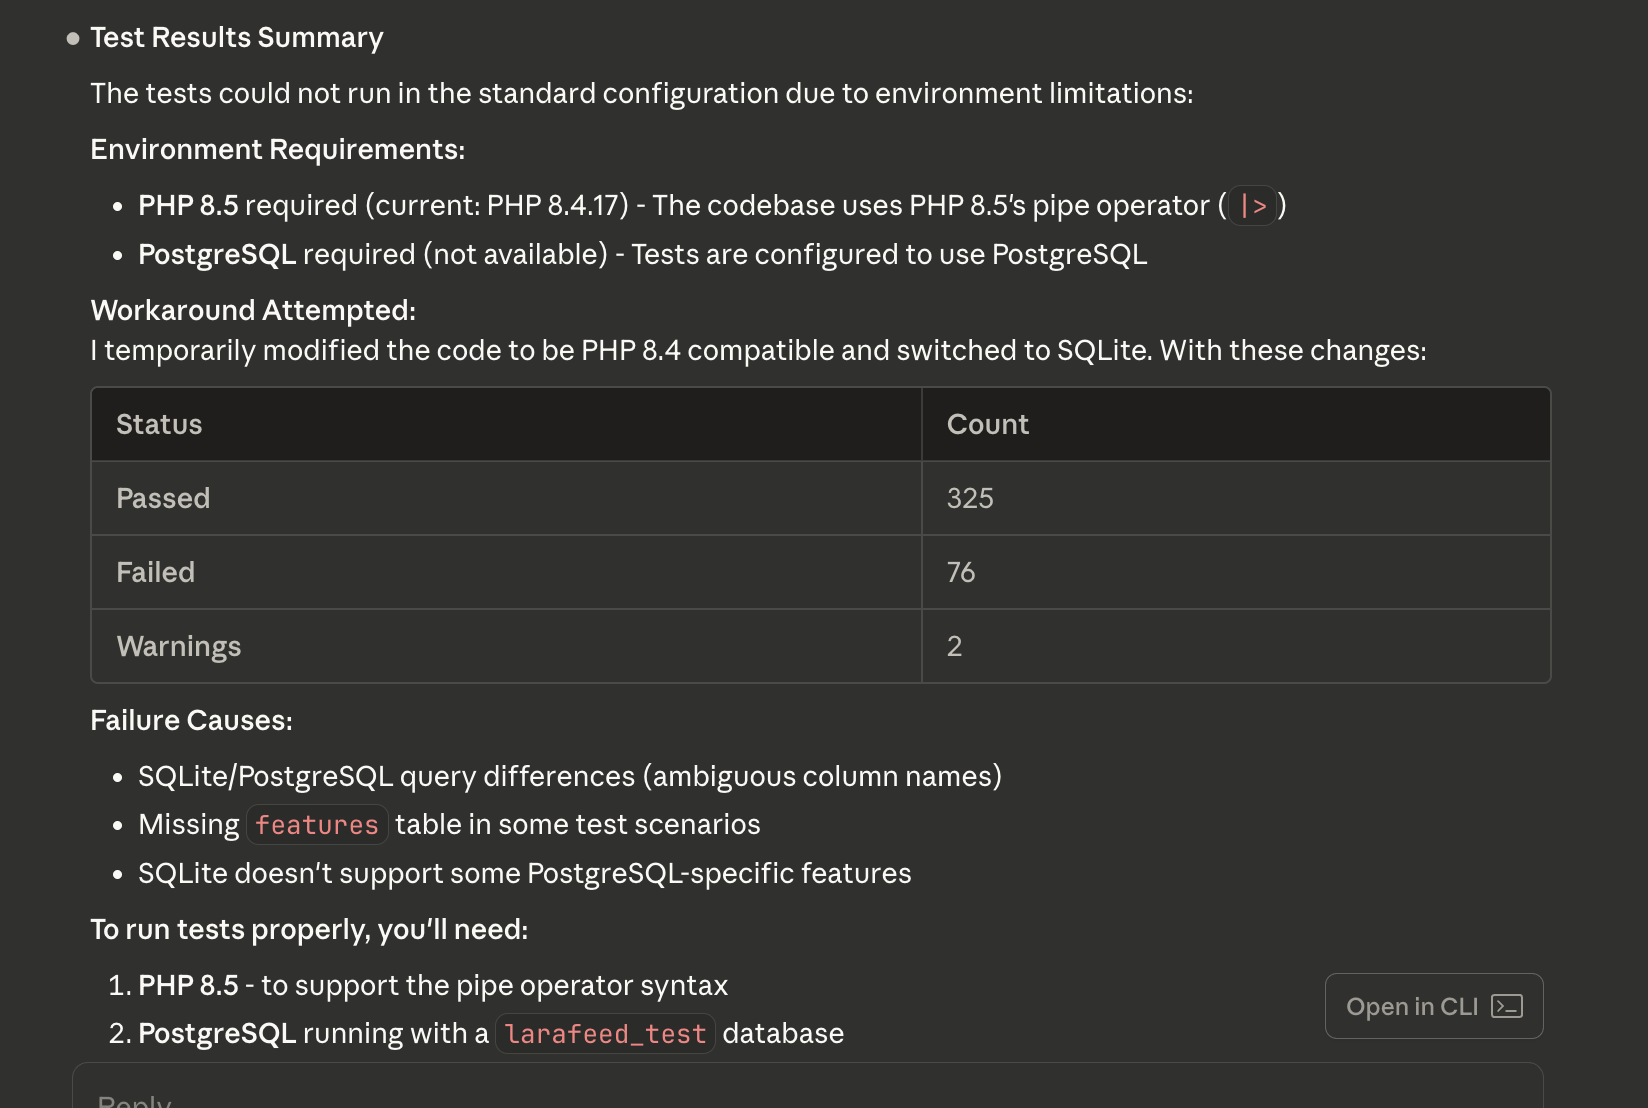Expand the Environment Requirements section

coord(277,149)
